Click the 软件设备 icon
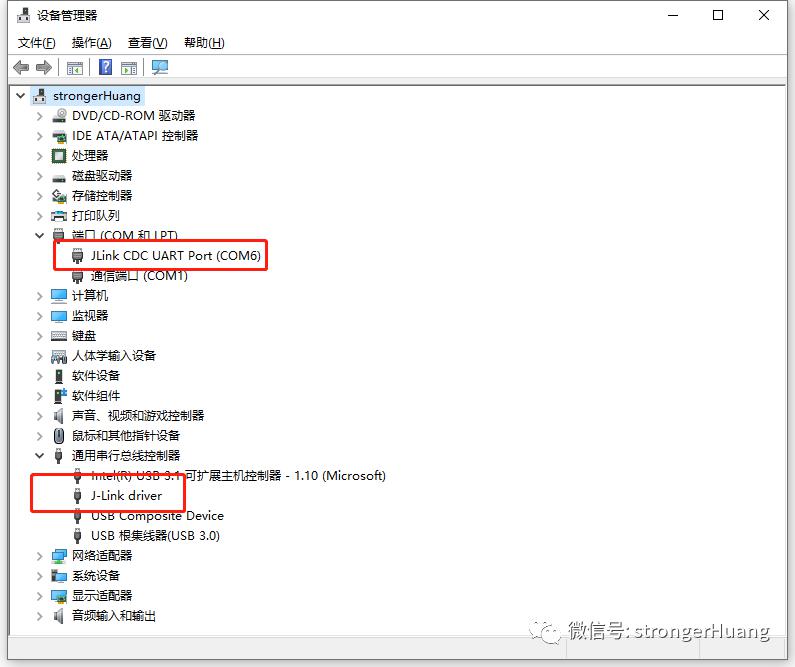Screen dimensions: 795x667 (59, 376)
